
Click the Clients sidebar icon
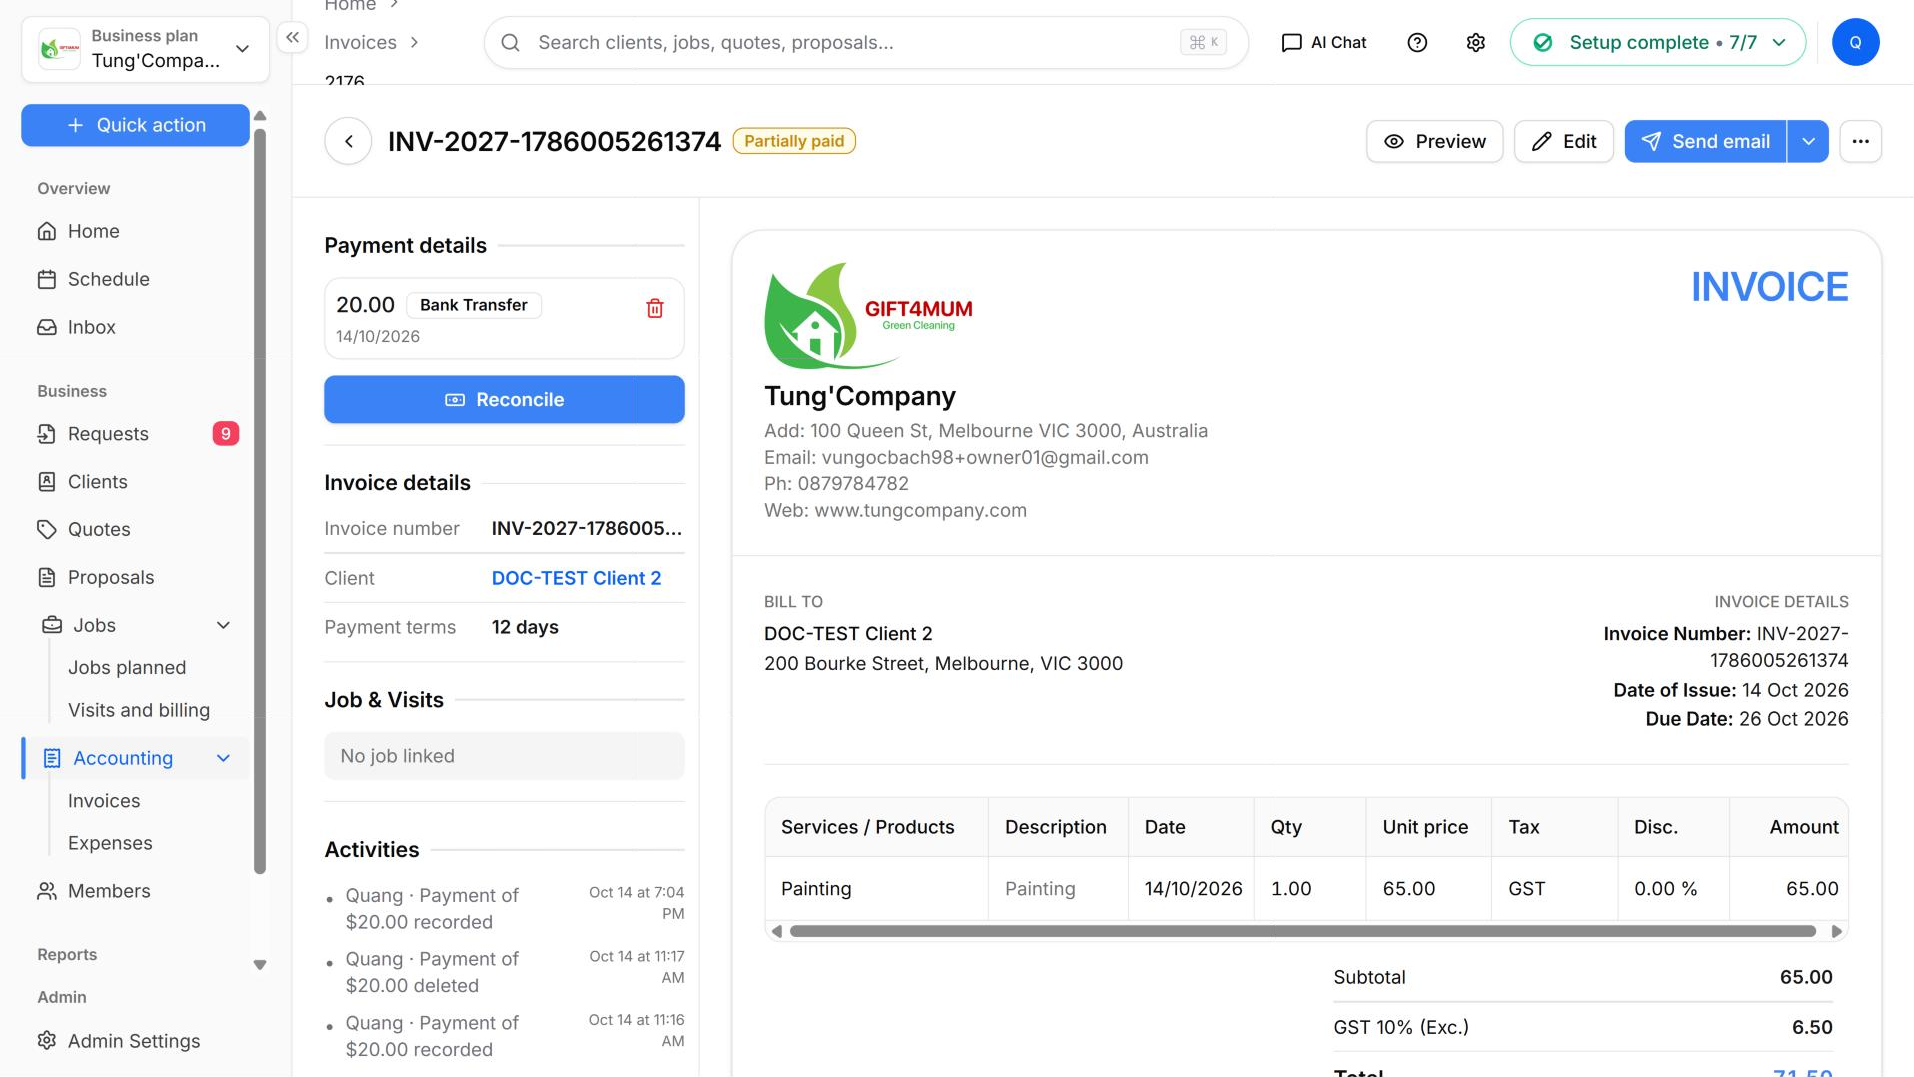pyautogui.click(x=47, y=481)
